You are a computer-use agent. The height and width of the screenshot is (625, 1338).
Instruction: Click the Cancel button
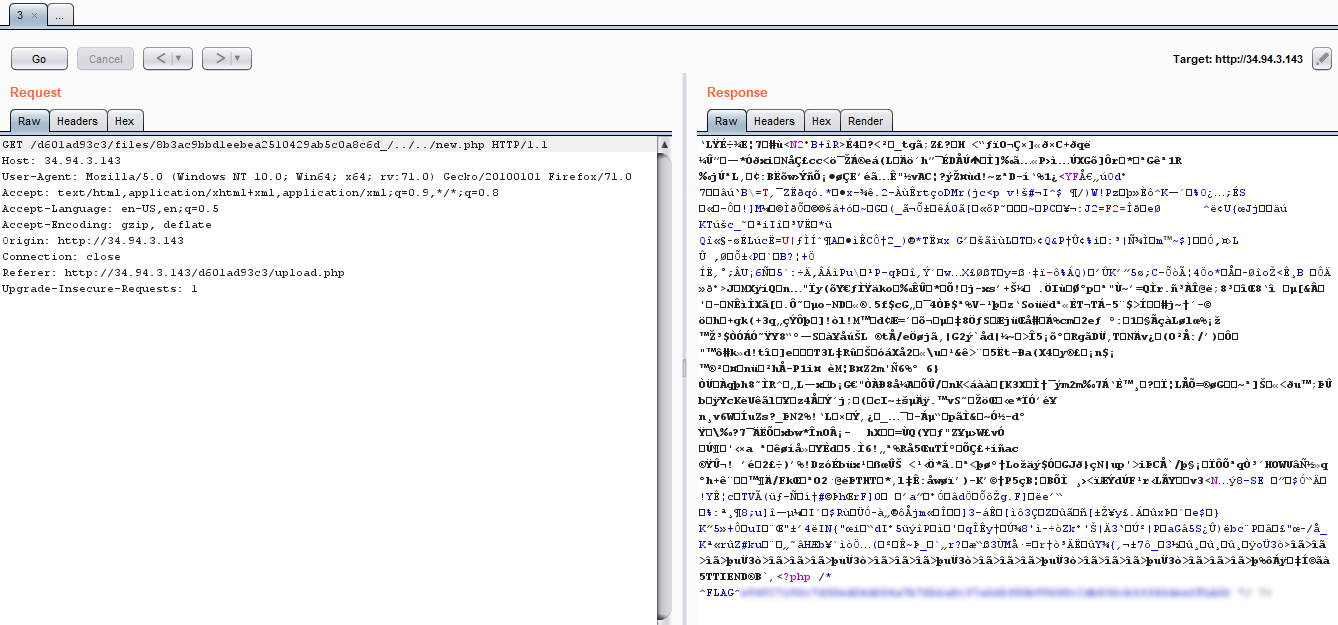pos(105,59)
